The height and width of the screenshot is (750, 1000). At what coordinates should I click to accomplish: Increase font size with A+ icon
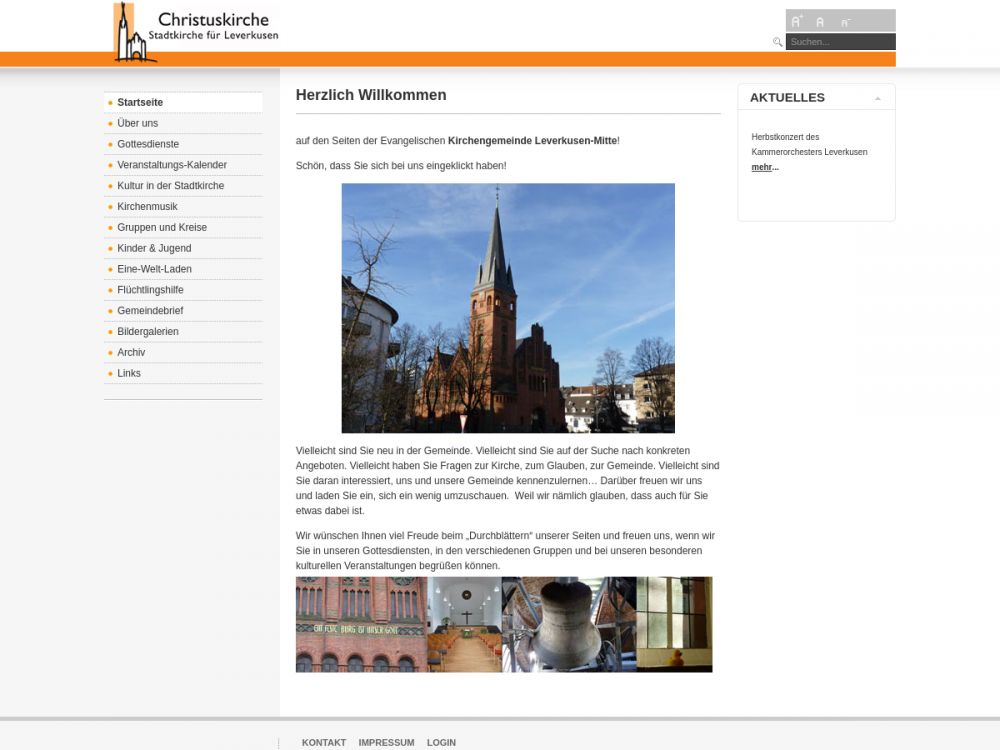[797, 21]
